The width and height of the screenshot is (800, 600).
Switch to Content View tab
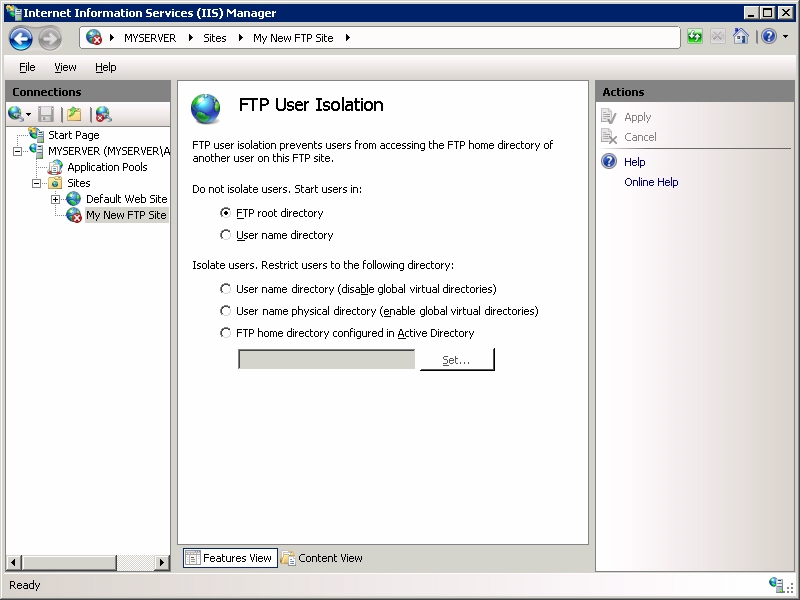pos(322,558)
